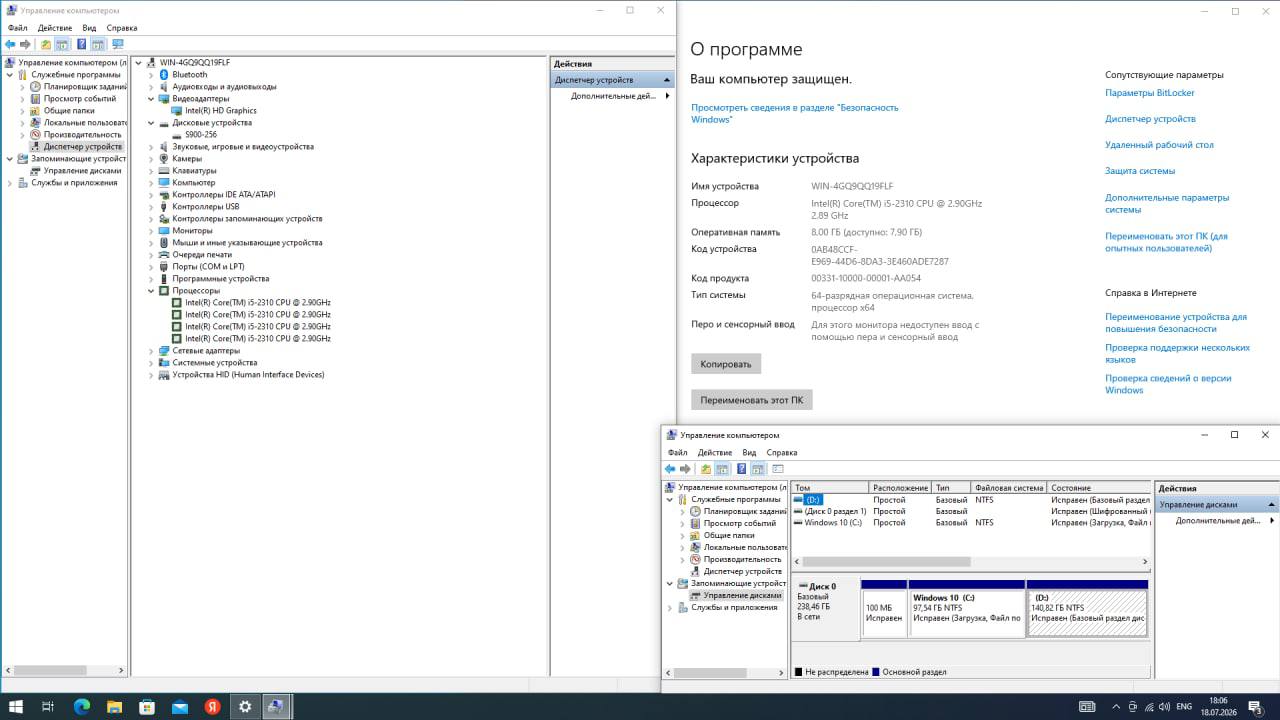Select Устройства HID (Human Interface Devices)
This screenshot has width=1280, height=720.
click(x=248, y=375)
